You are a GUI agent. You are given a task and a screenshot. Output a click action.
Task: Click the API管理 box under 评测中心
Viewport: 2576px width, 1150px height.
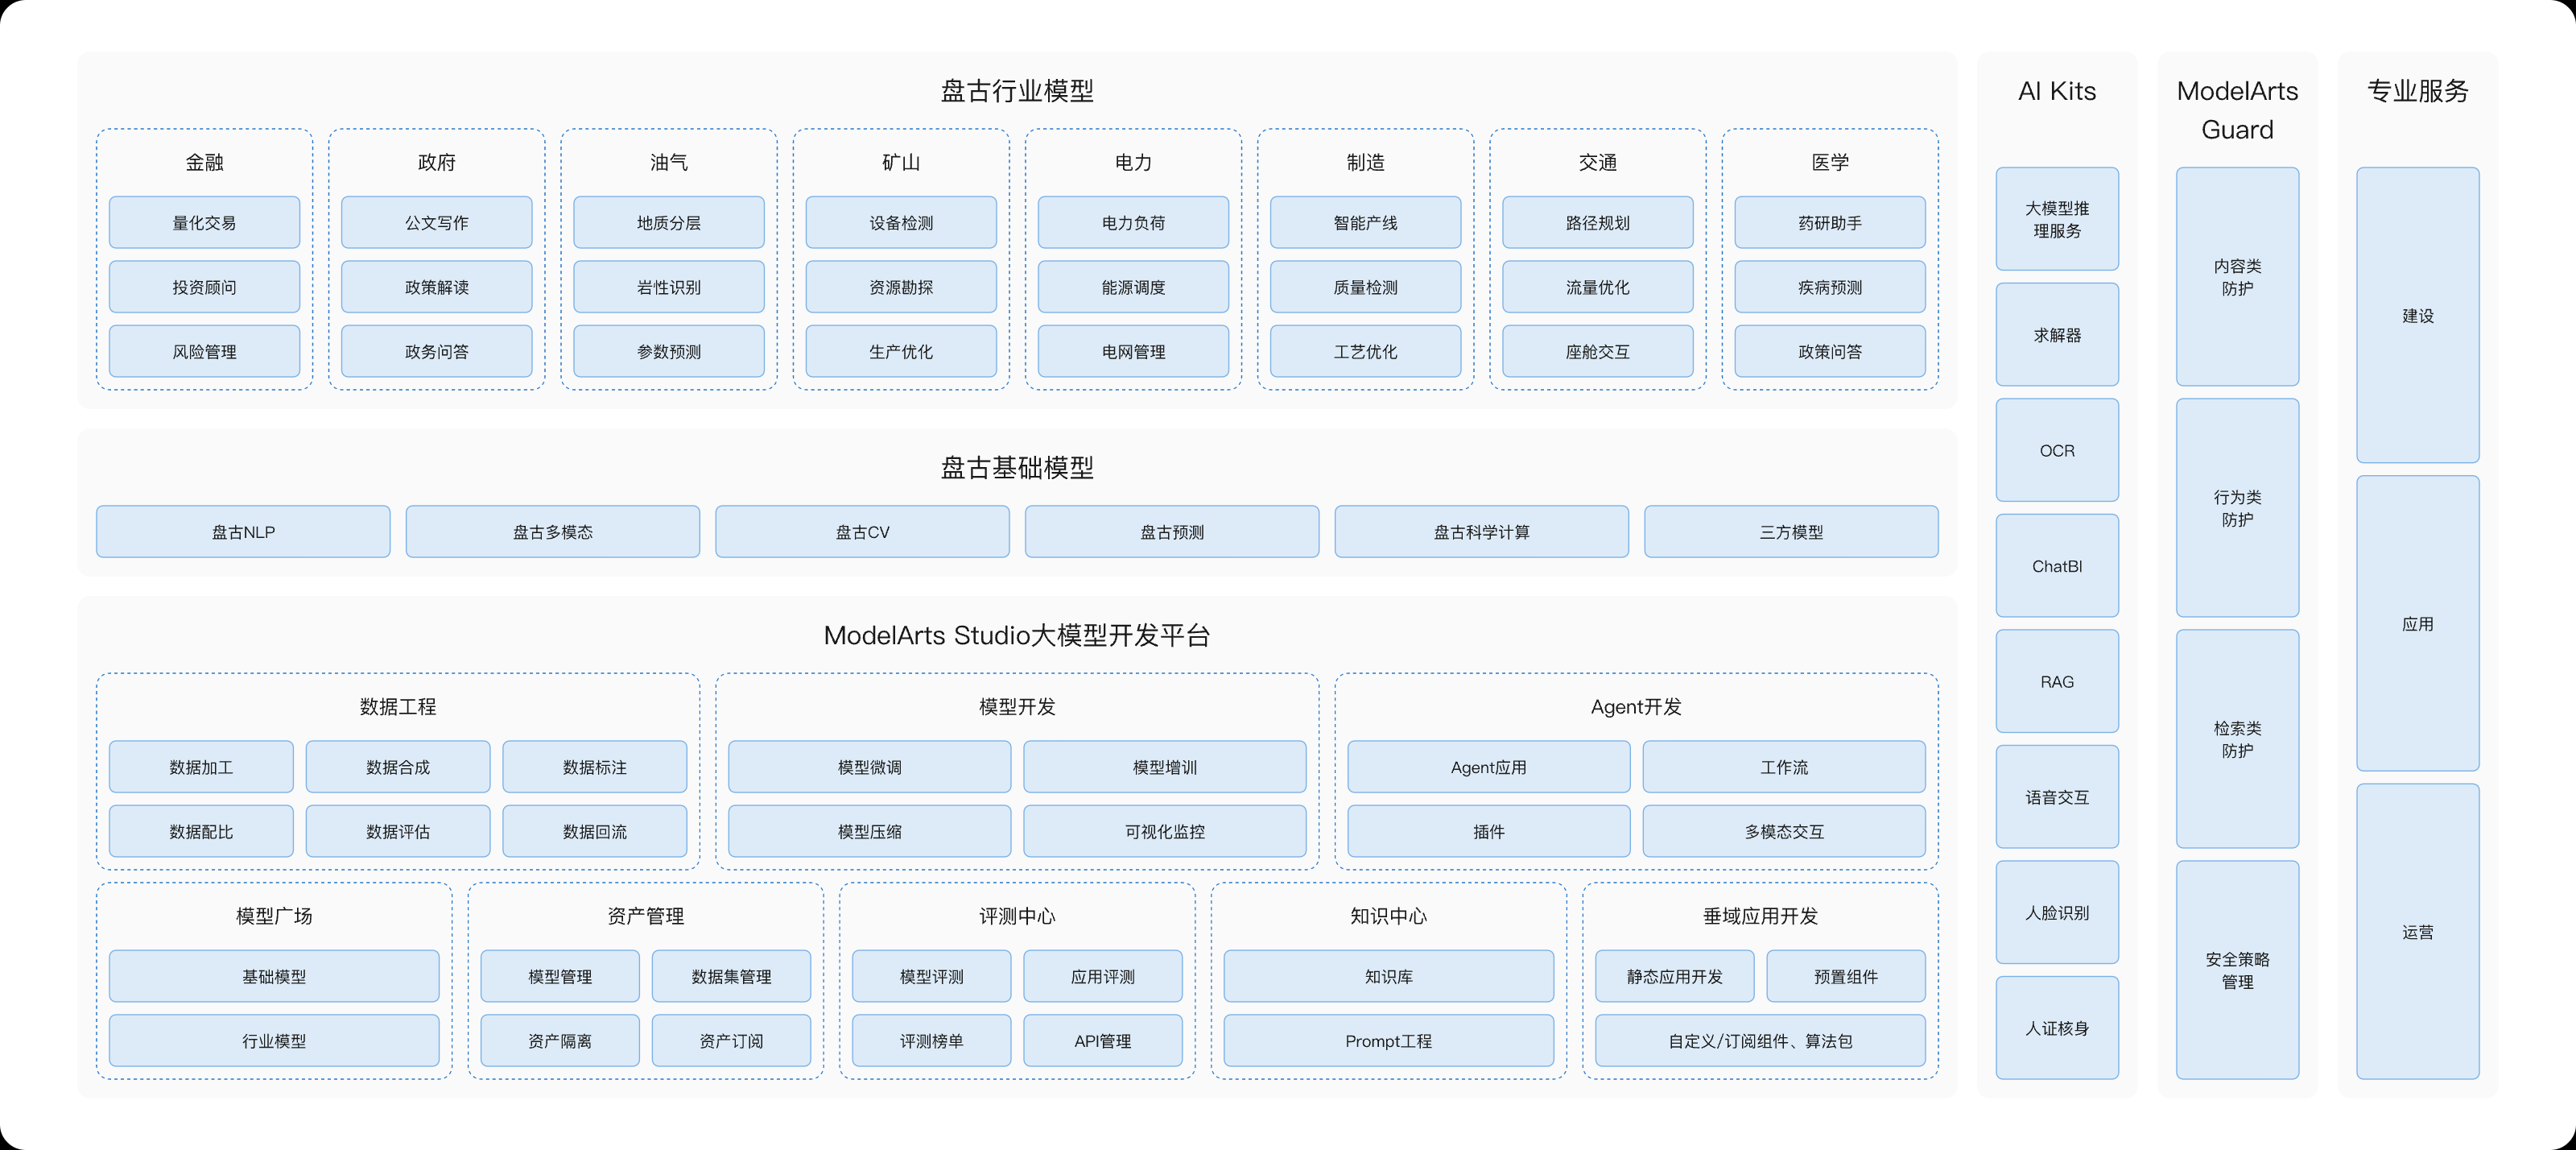tap(1102, 1040)
